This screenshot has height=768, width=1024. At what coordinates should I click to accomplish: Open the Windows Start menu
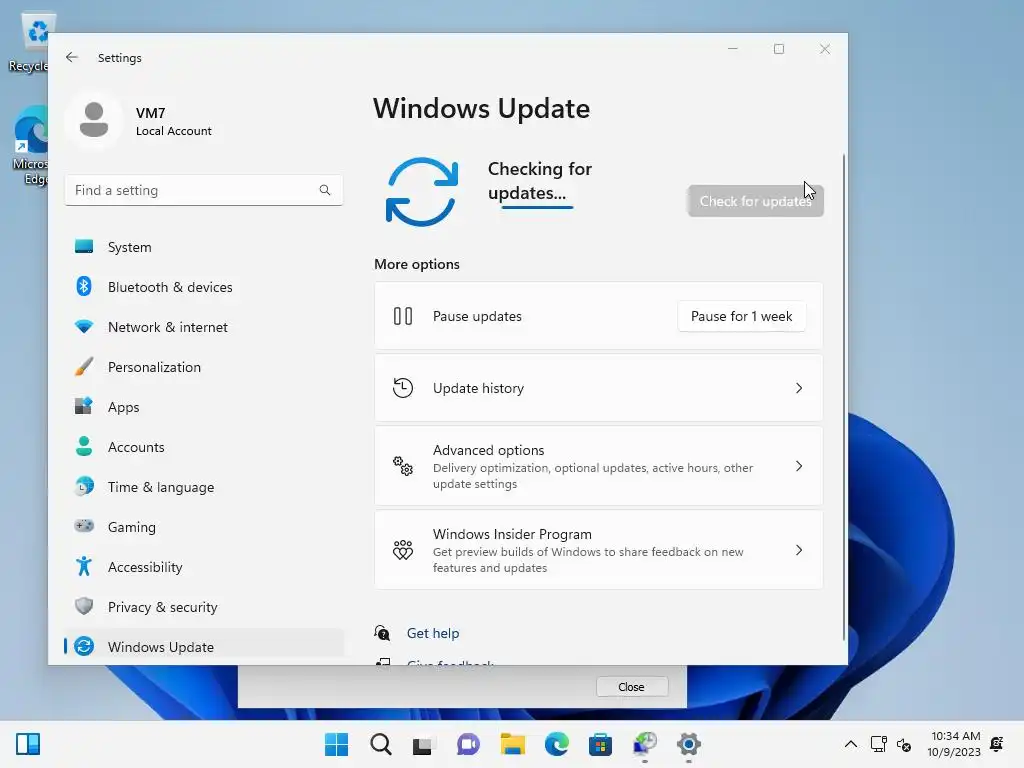[336, 744]
